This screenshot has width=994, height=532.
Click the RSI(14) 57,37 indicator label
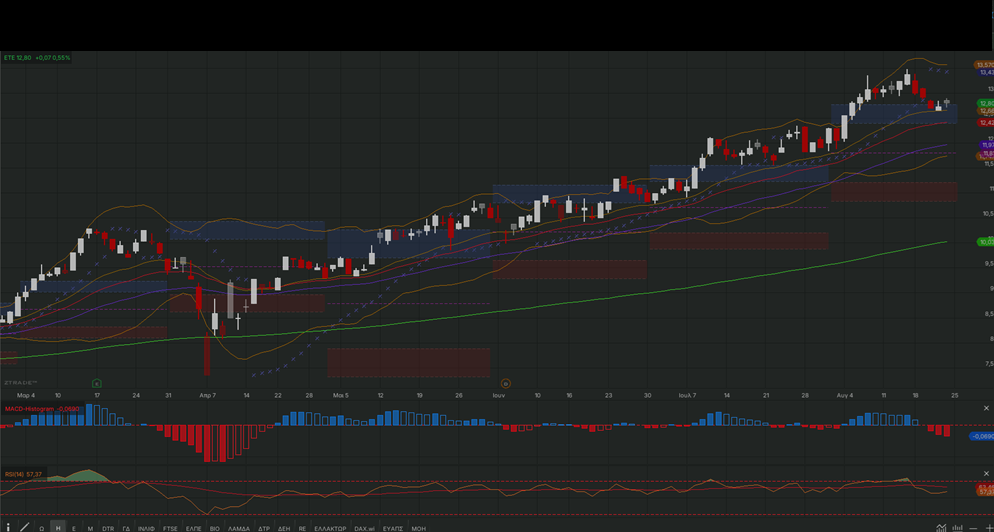point(24,474)
